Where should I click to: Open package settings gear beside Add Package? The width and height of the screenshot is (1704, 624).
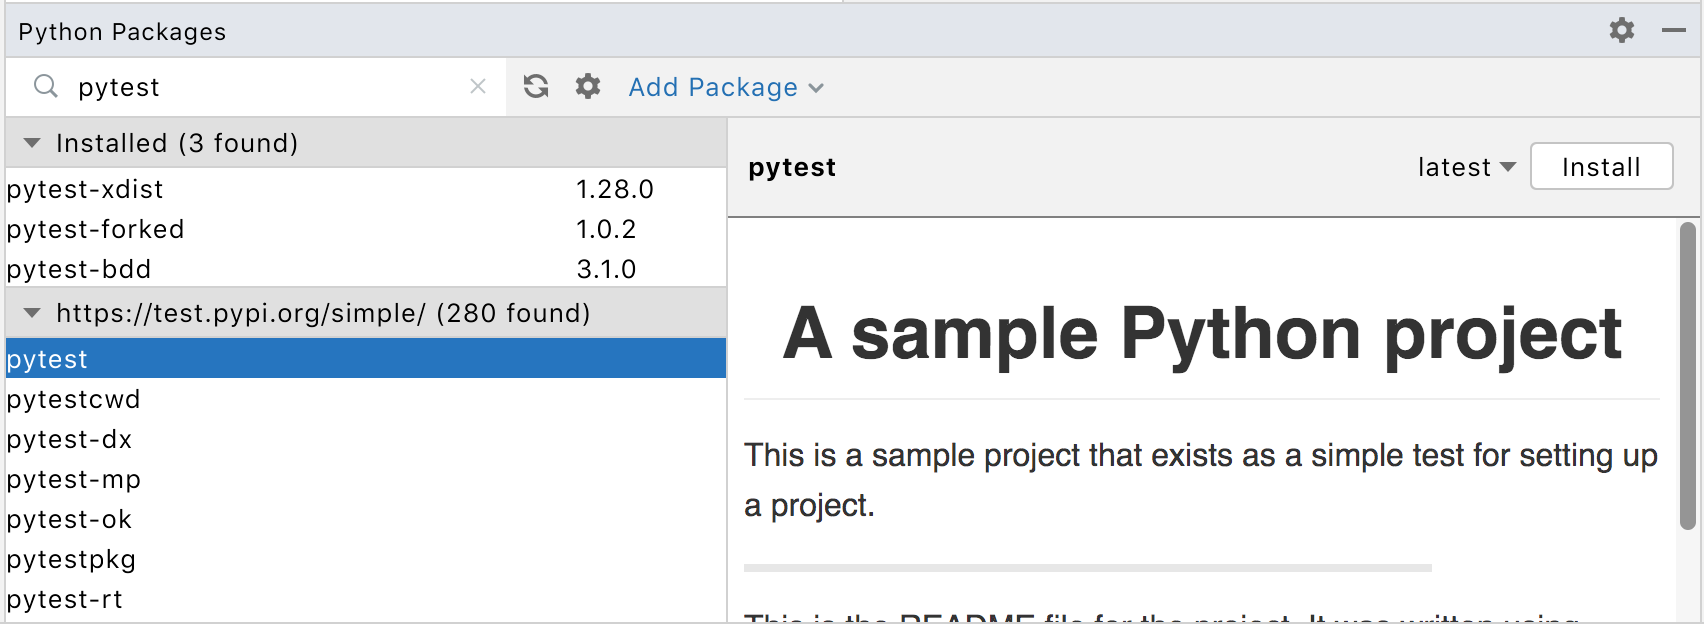588,87
